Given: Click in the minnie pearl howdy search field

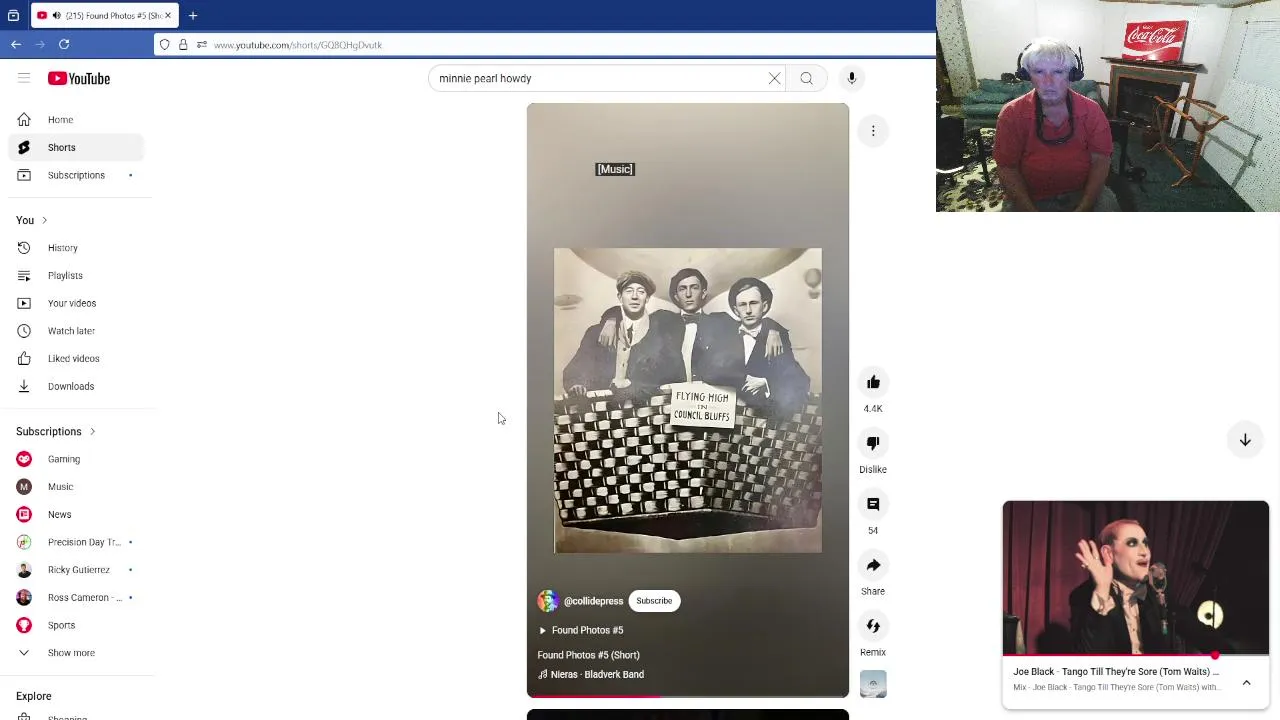Looking at the screenshot, I should pos(600,78).
